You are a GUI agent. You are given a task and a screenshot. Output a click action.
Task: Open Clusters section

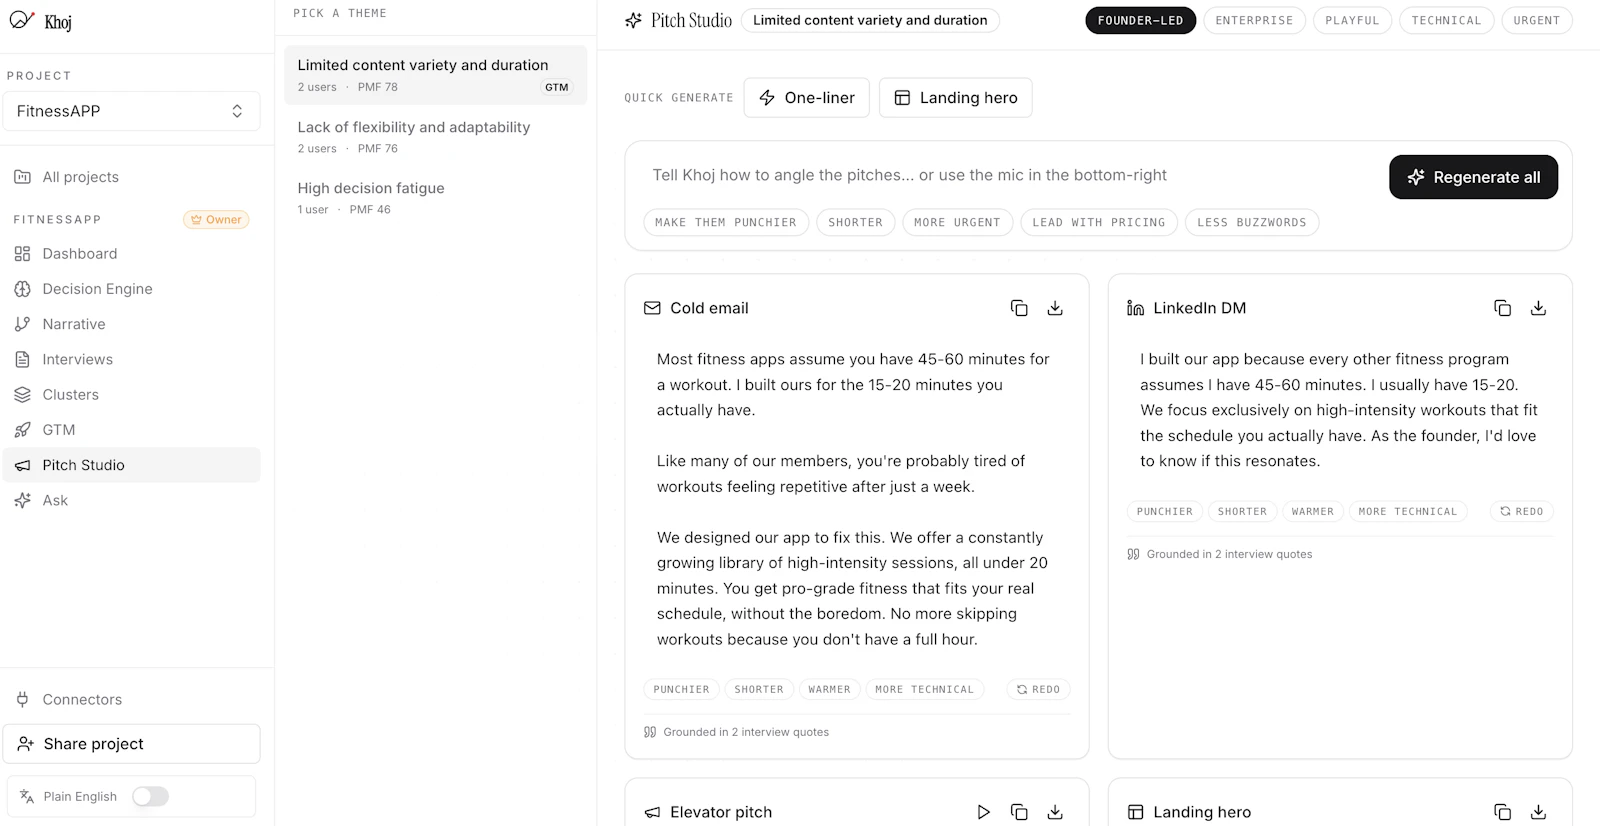tap(131, 395)
